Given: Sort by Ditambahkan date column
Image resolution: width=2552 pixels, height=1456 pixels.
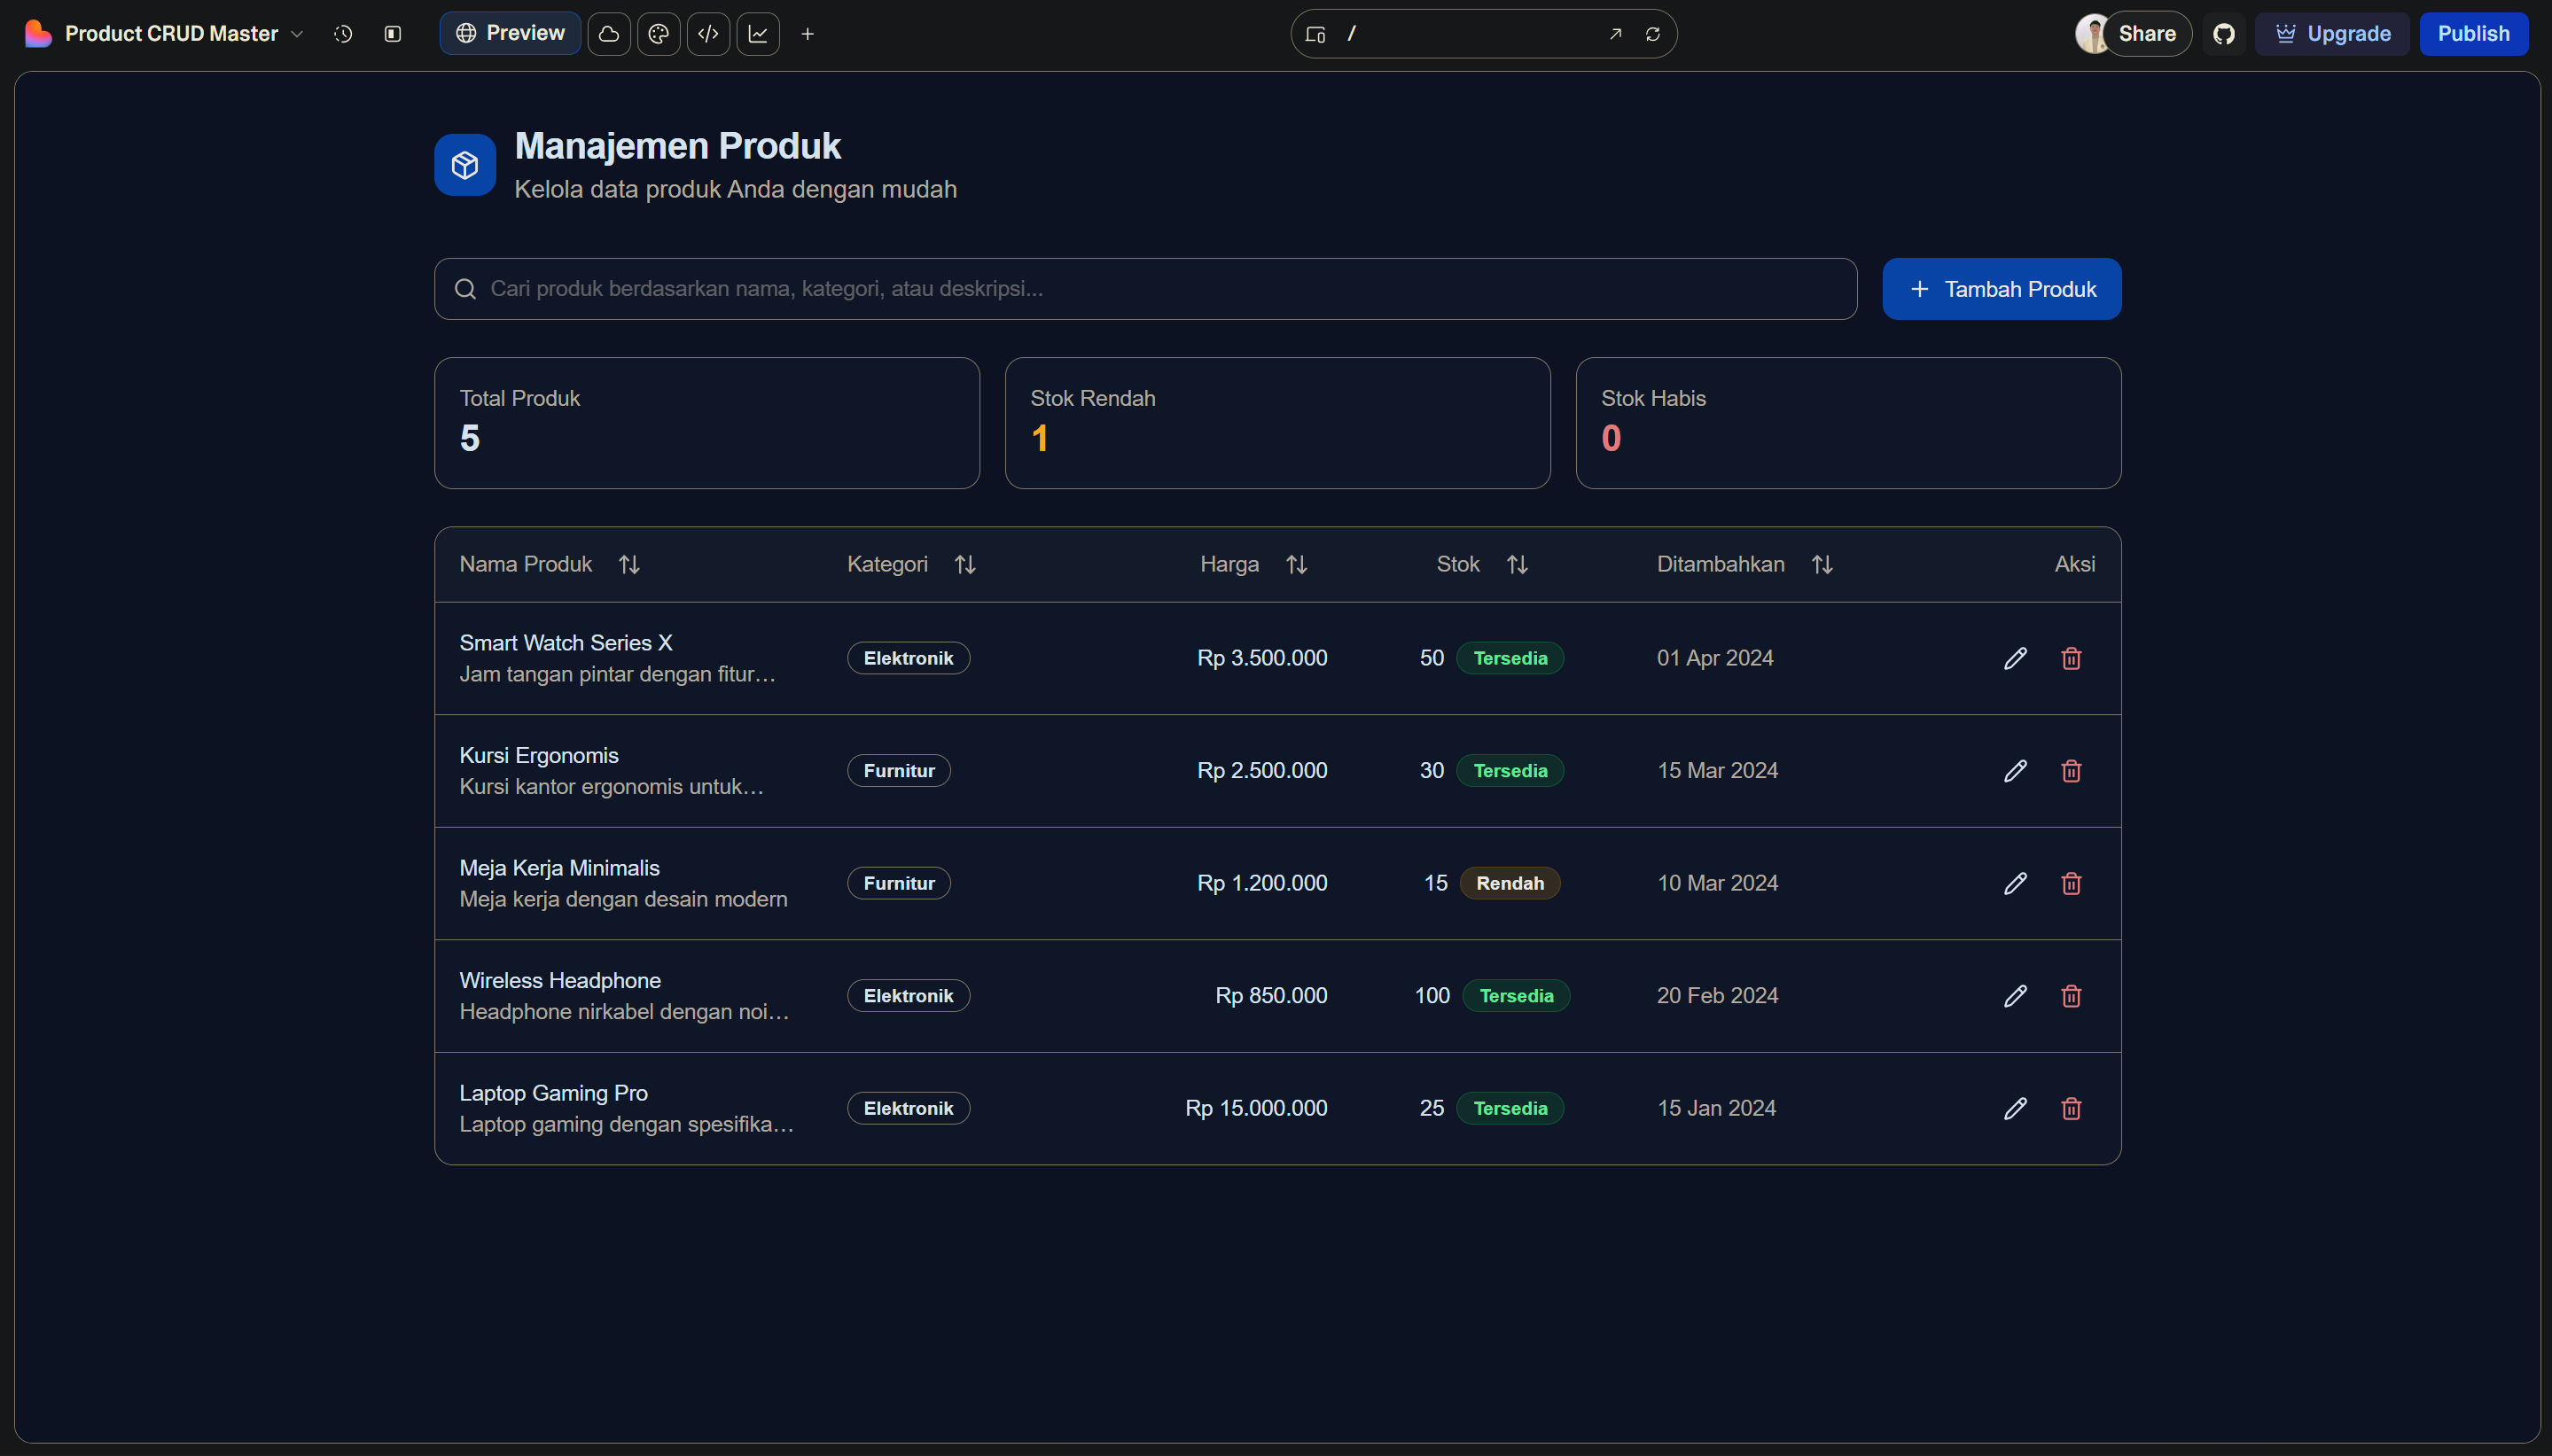Looking at the screenshot, I should [1822, 565].
